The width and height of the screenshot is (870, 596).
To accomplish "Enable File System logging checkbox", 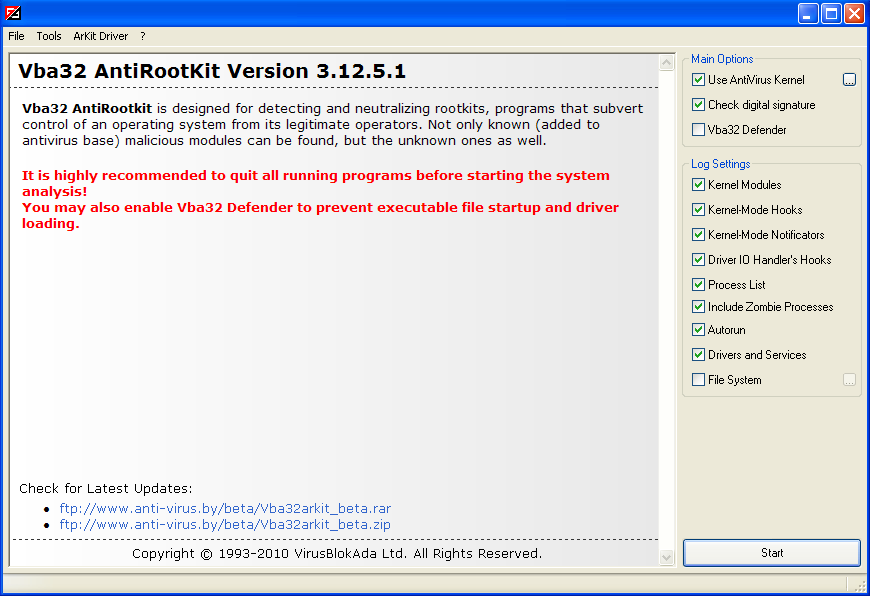I will (699, 380).
